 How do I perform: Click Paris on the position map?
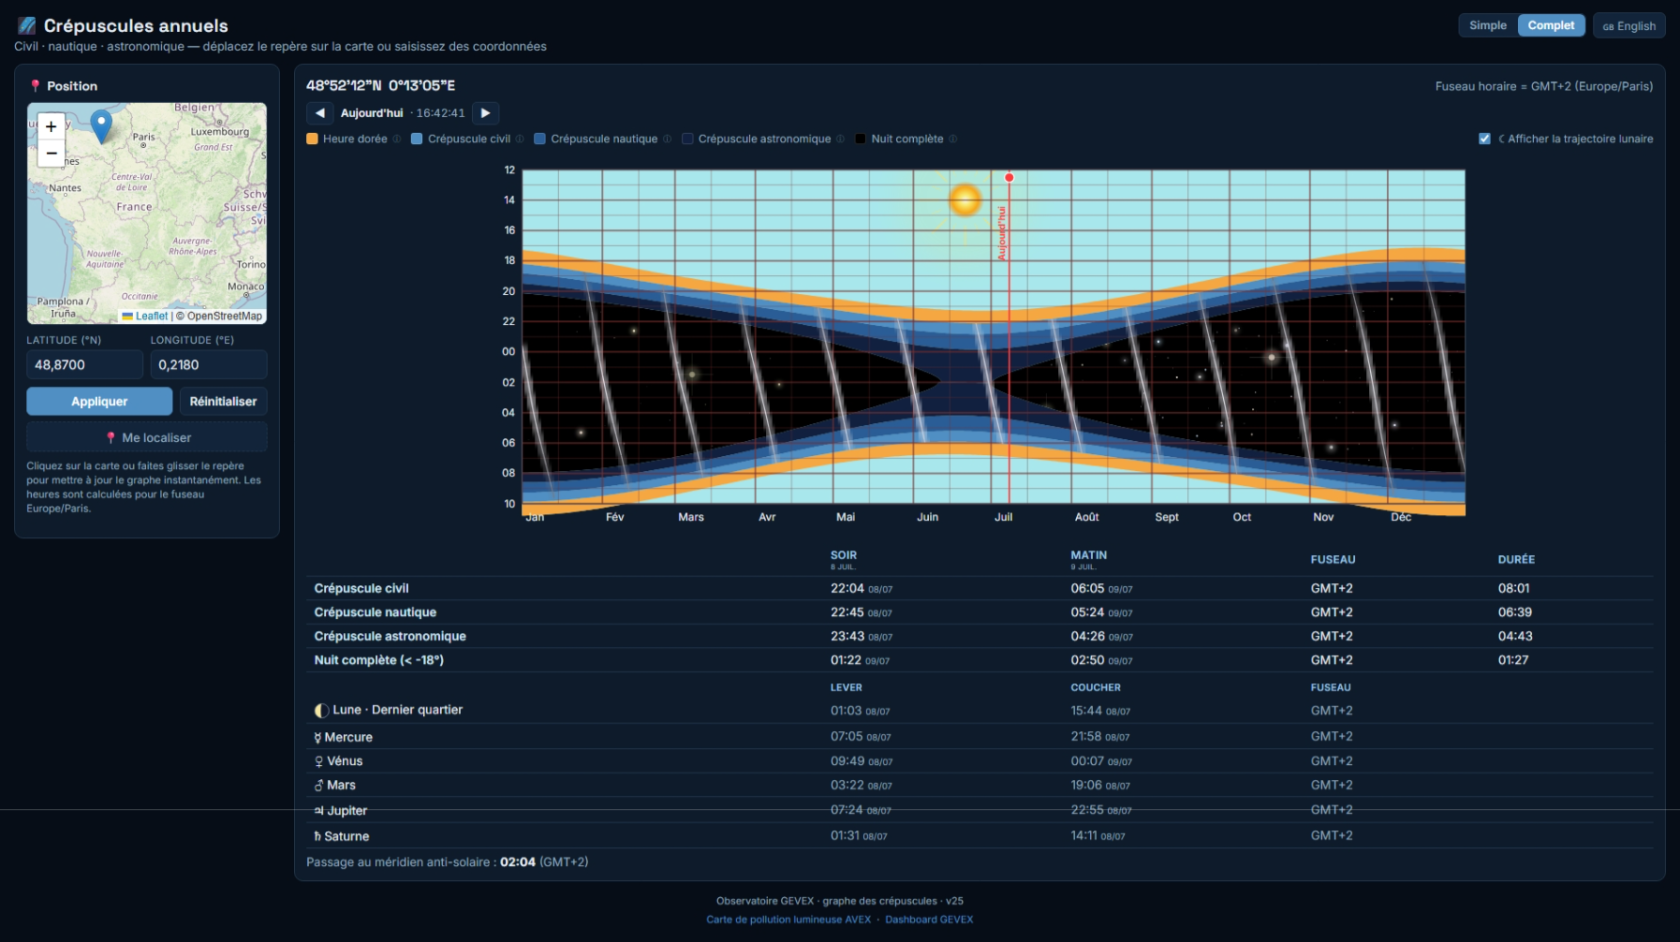tap(144, 137)
